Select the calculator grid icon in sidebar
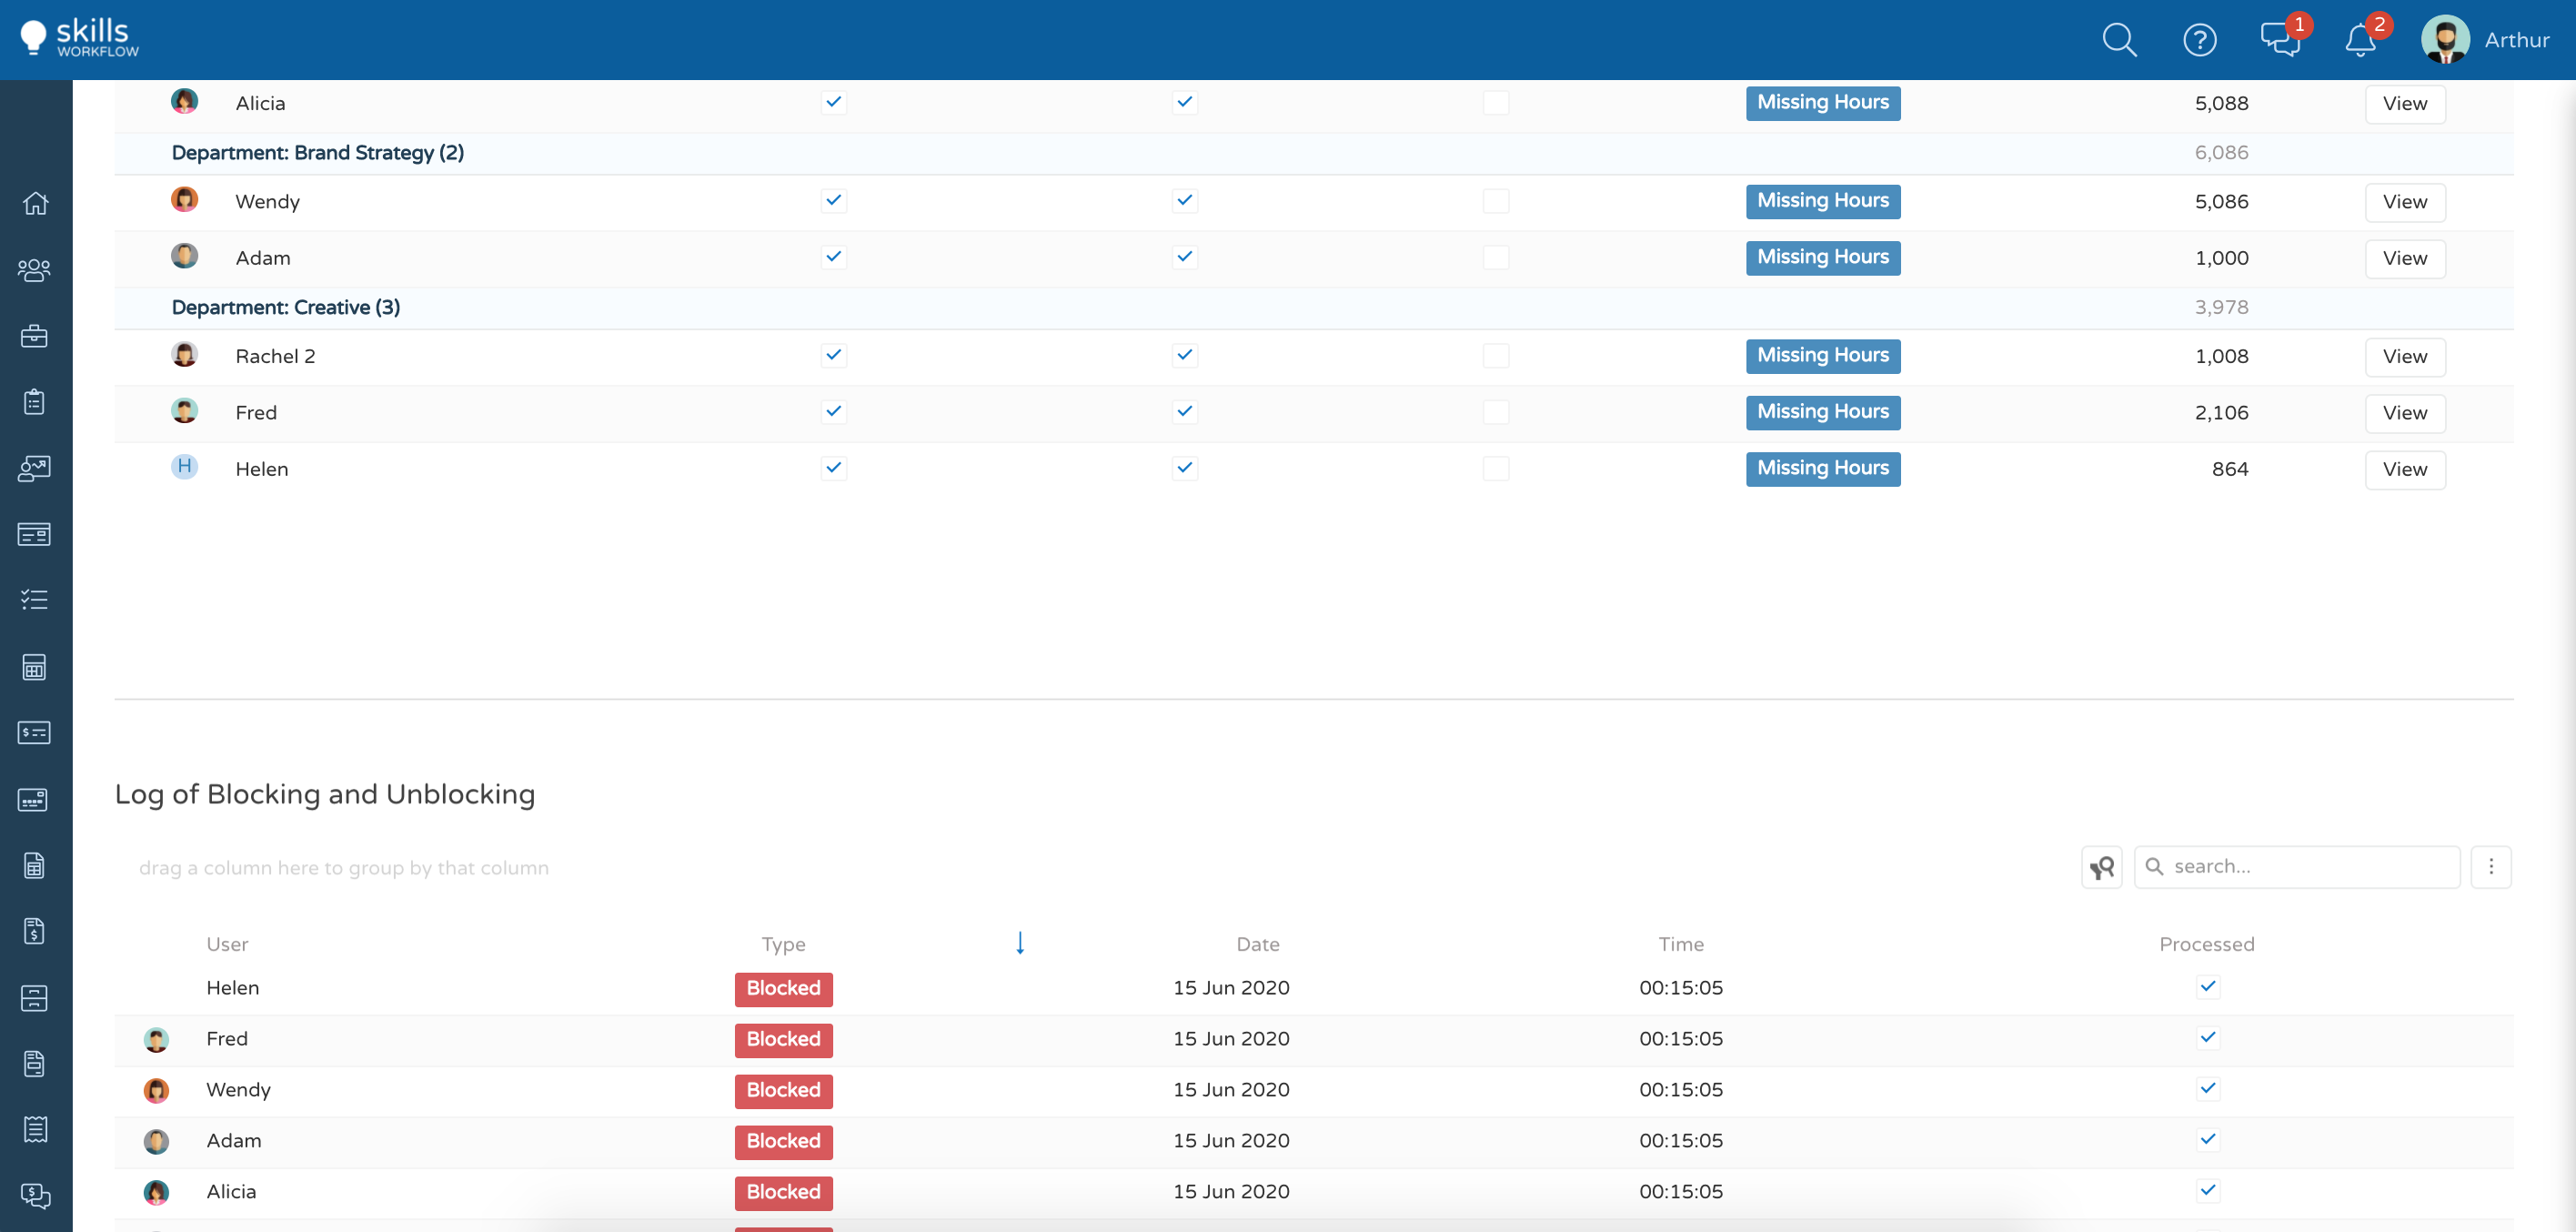 35,667
